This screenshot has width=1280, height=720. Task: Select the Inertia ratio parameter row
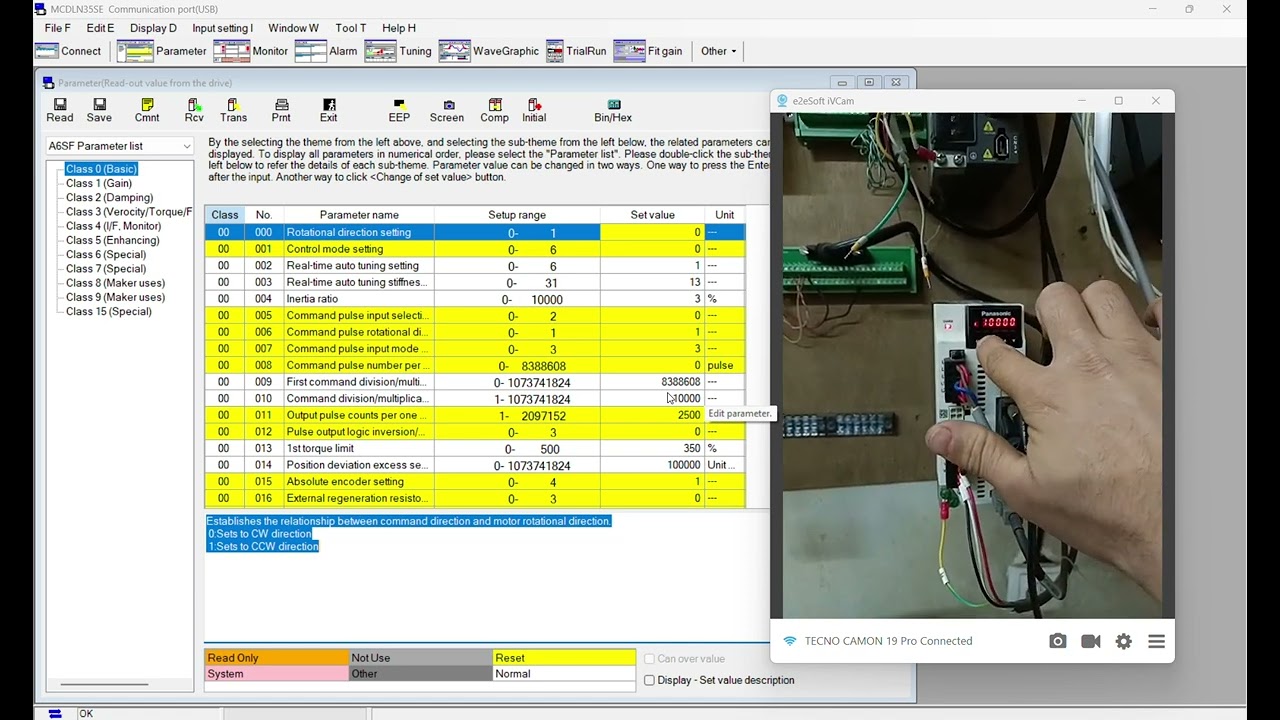tap(474, 299)
